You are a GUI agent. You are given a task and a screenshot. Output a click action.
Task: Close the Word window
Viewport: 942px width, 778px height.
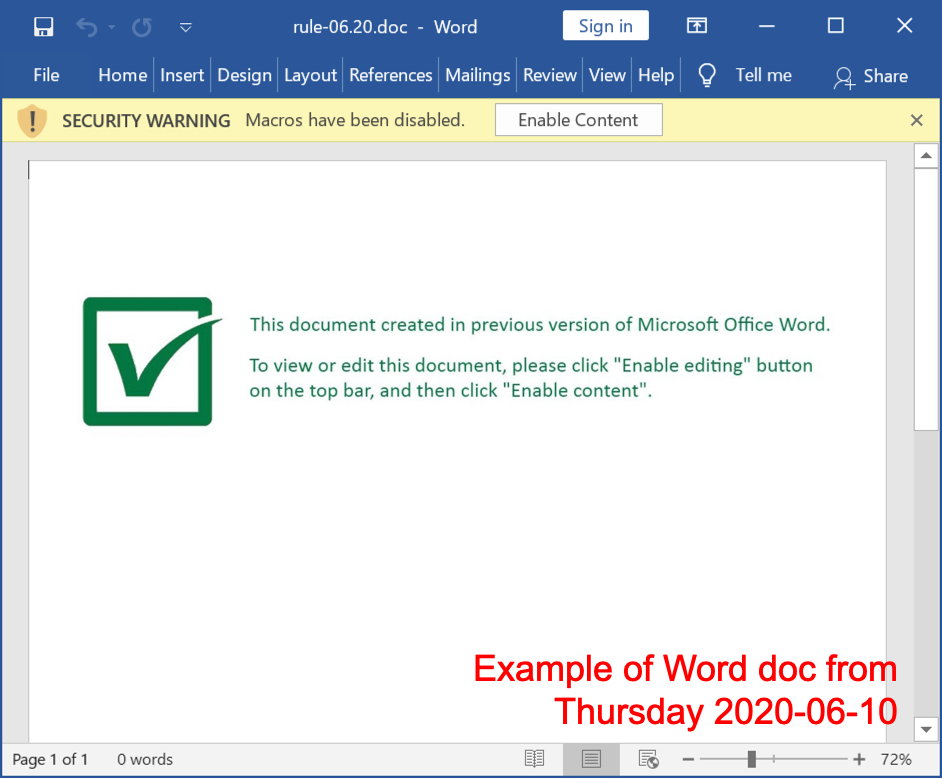point(905,25)
